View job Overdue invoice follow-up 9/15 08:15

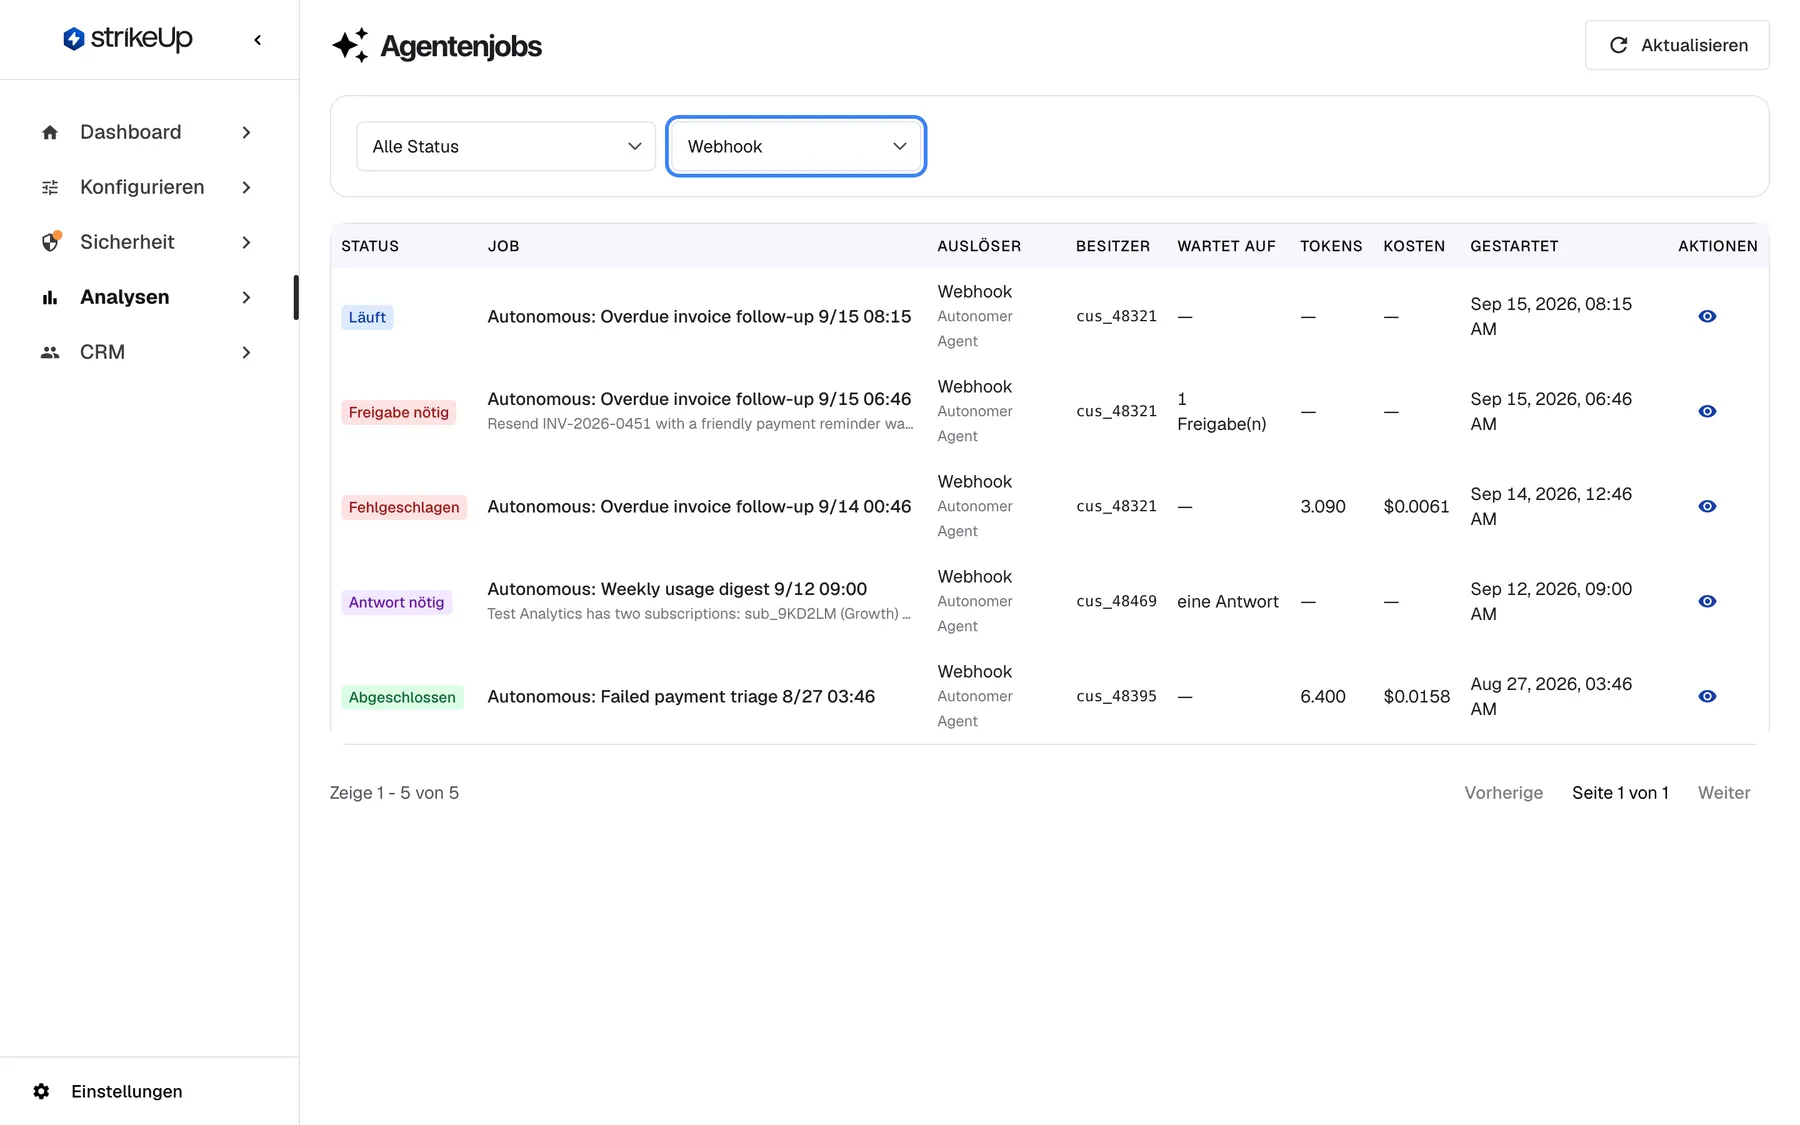[1707, 316]
